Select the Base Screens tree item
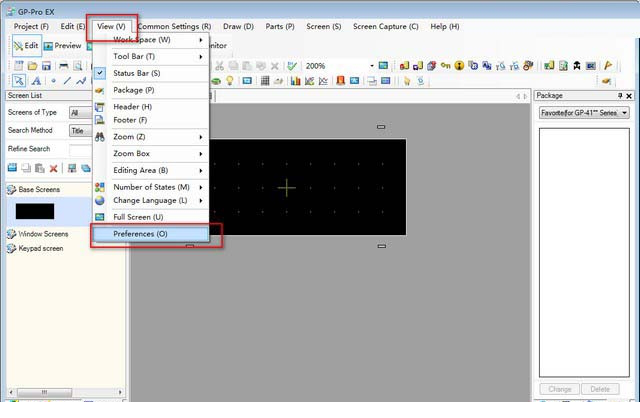 click(34, 189)
